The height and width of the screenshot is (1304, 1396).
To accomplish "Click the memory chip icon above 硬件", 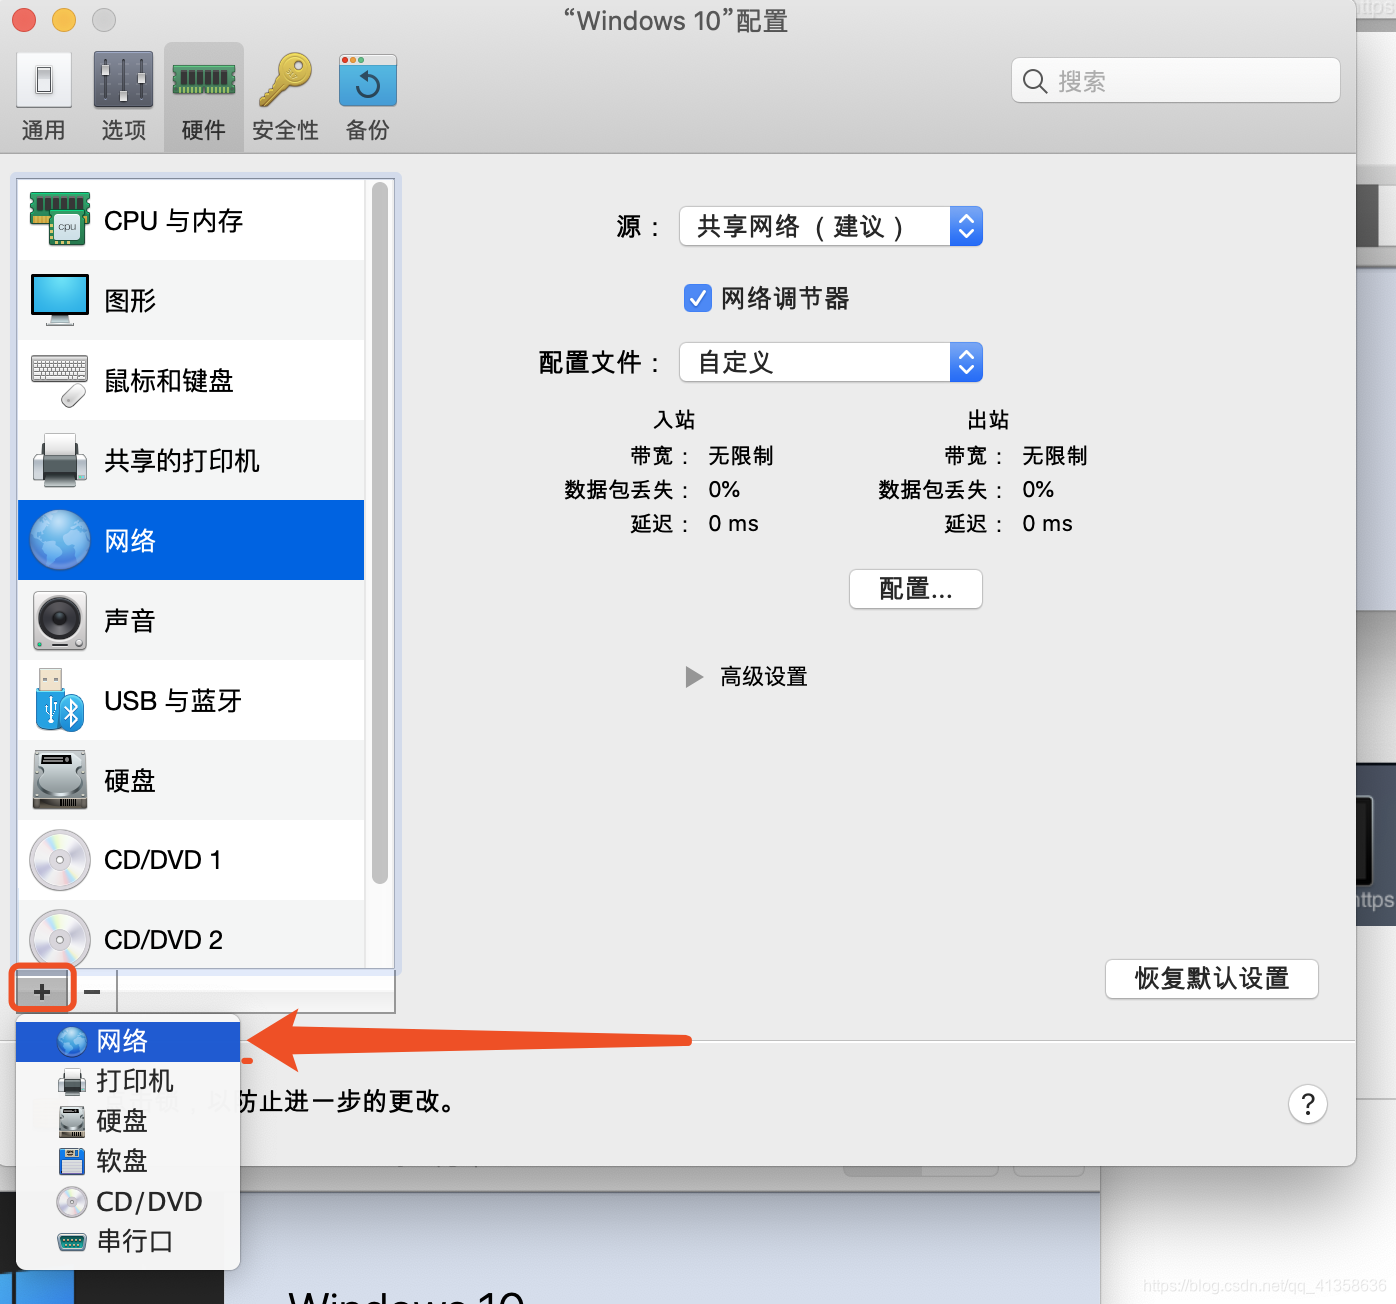I will (204, 80).
